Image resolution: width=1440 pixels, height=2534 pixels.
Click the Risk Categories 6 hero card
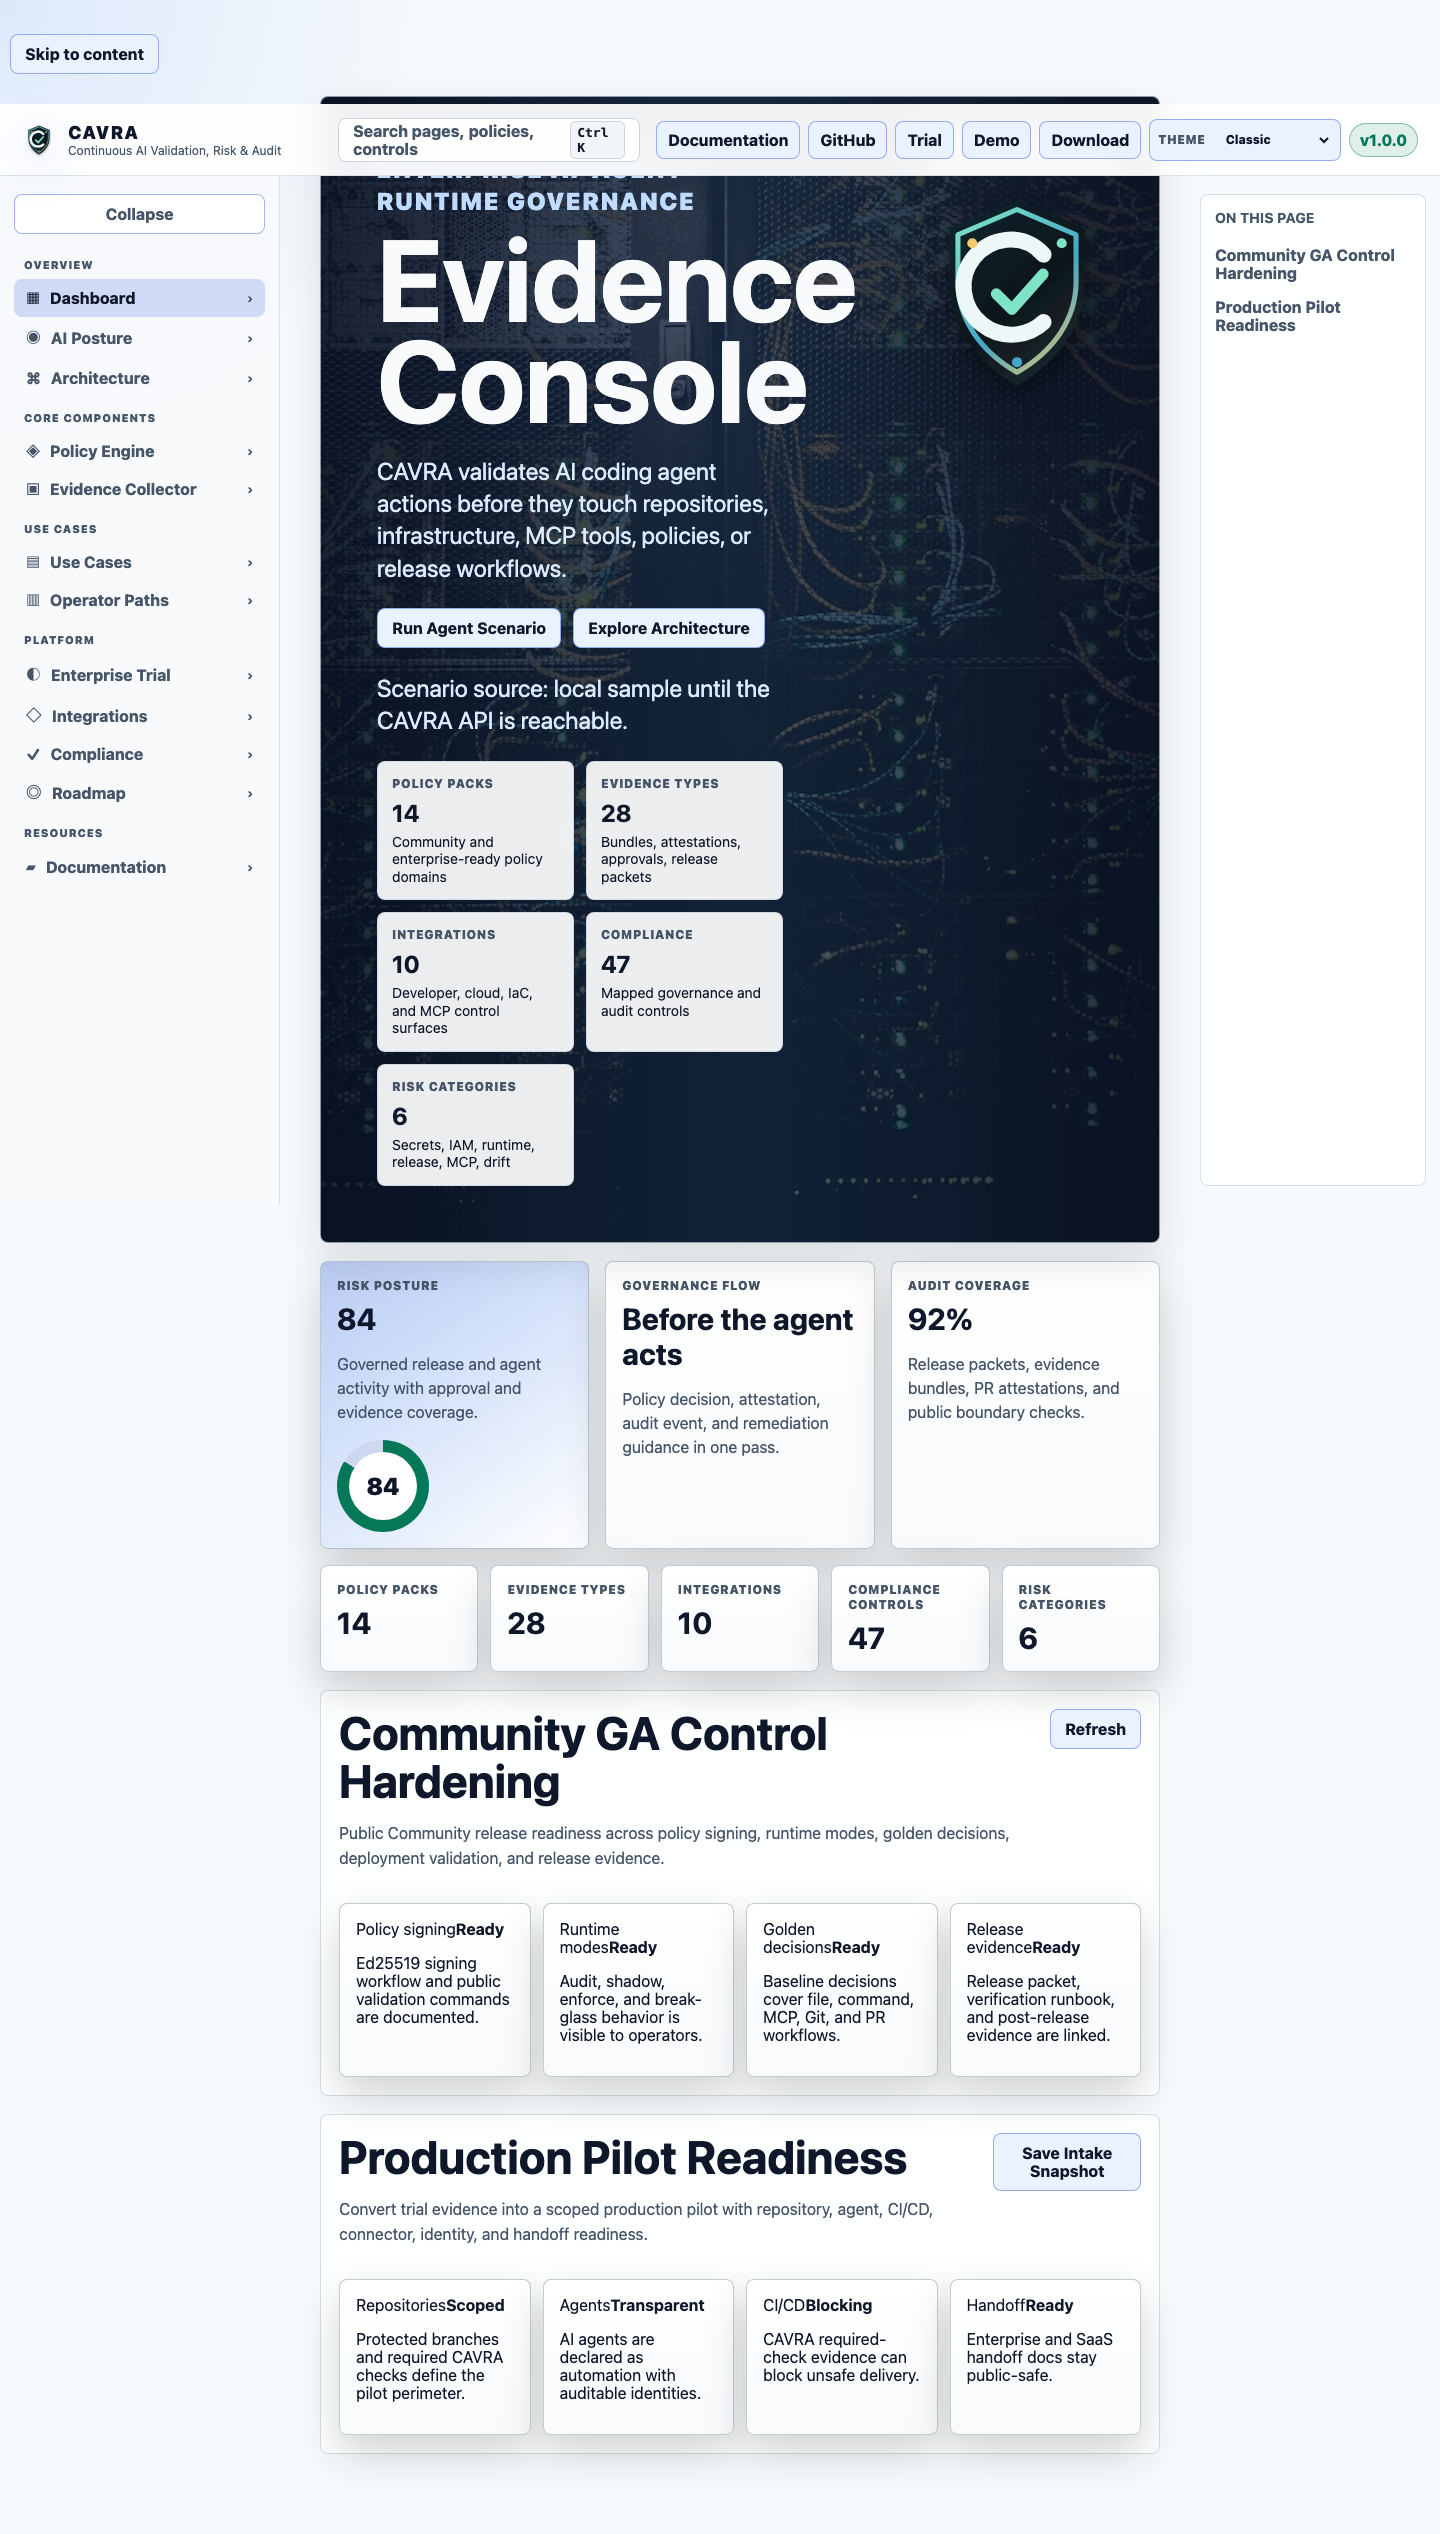475,1124
